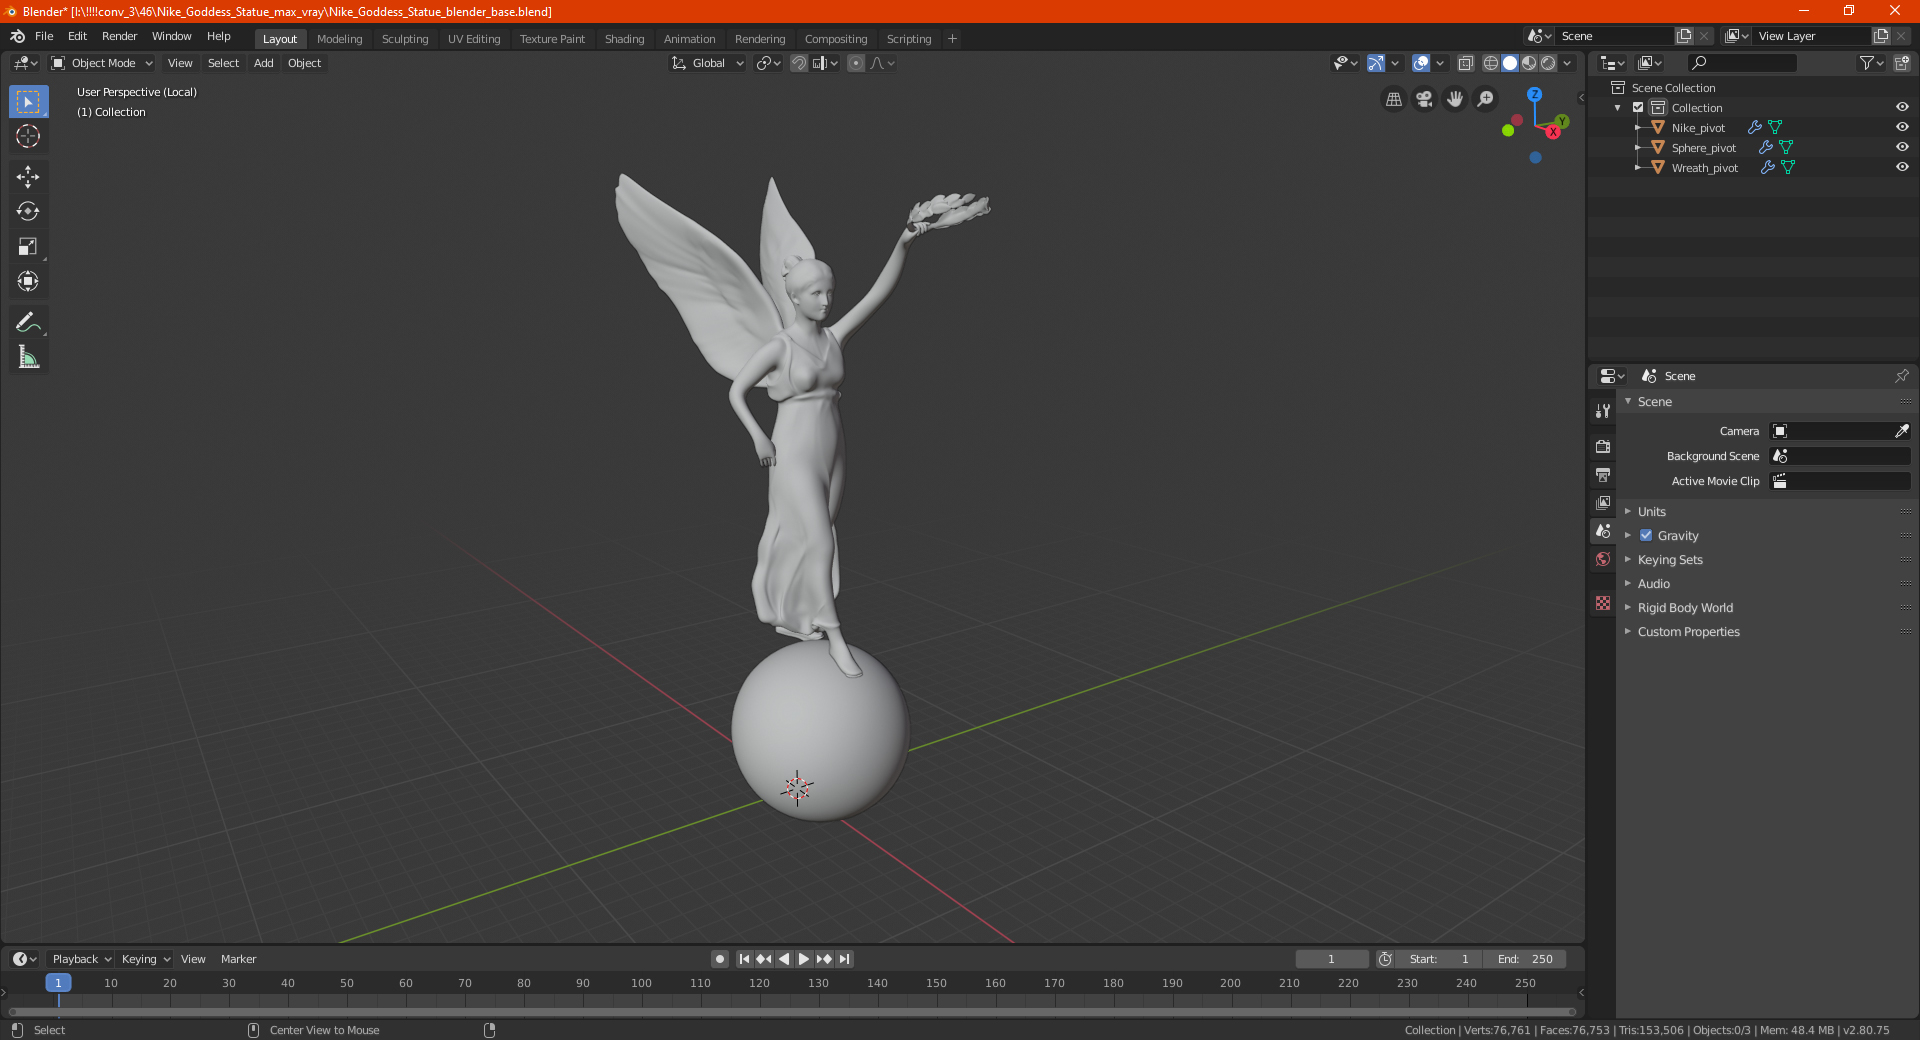
Task: Disable the Gravity checkbox
Action: click(x=1646, y=536)
